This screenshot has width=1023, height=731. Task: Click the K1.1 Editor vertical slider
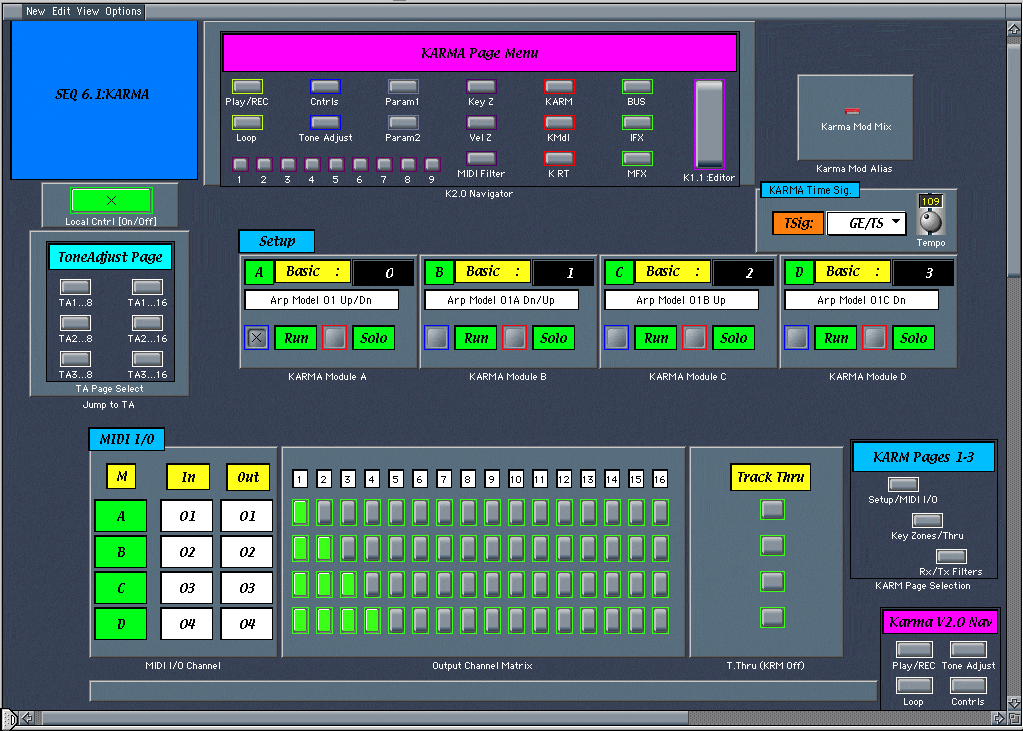[709, 124]
